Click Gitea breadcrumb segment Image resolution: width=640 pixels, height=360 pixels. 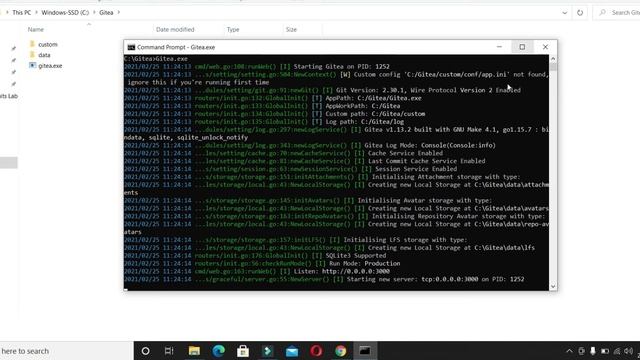tap(106, 13)
